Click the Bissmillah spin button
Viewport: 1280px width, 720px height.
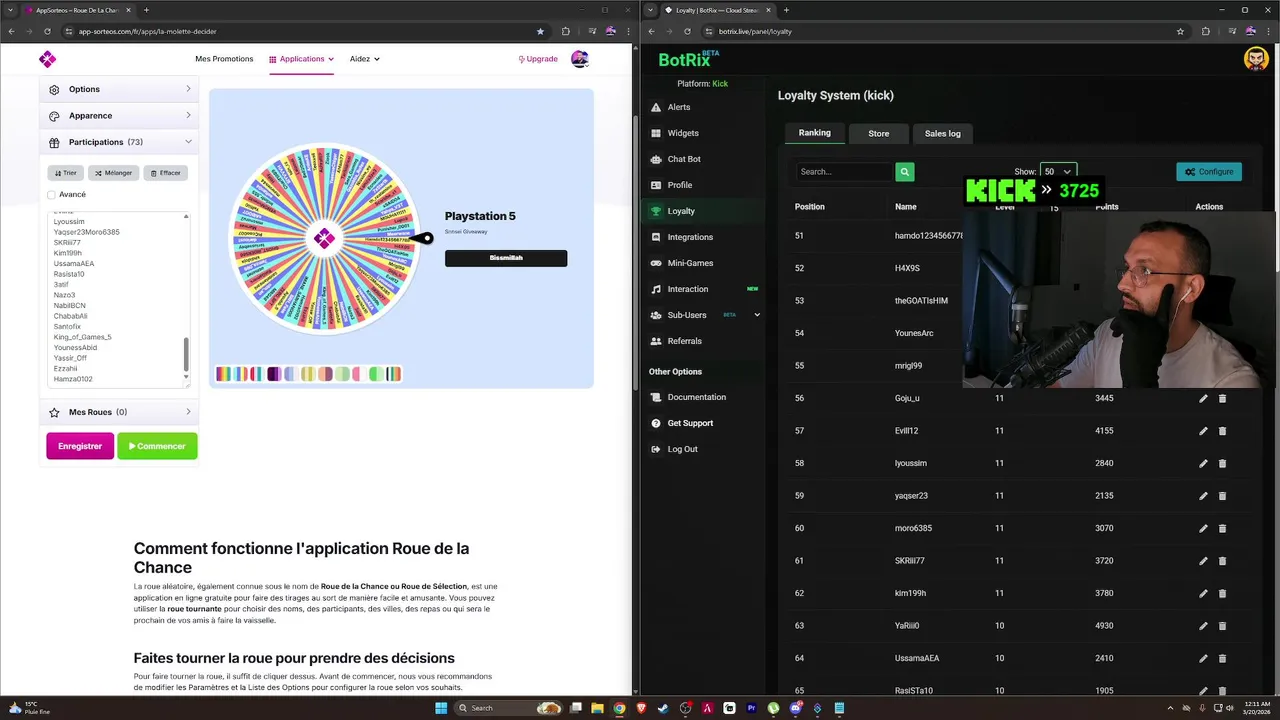[506, 258]
